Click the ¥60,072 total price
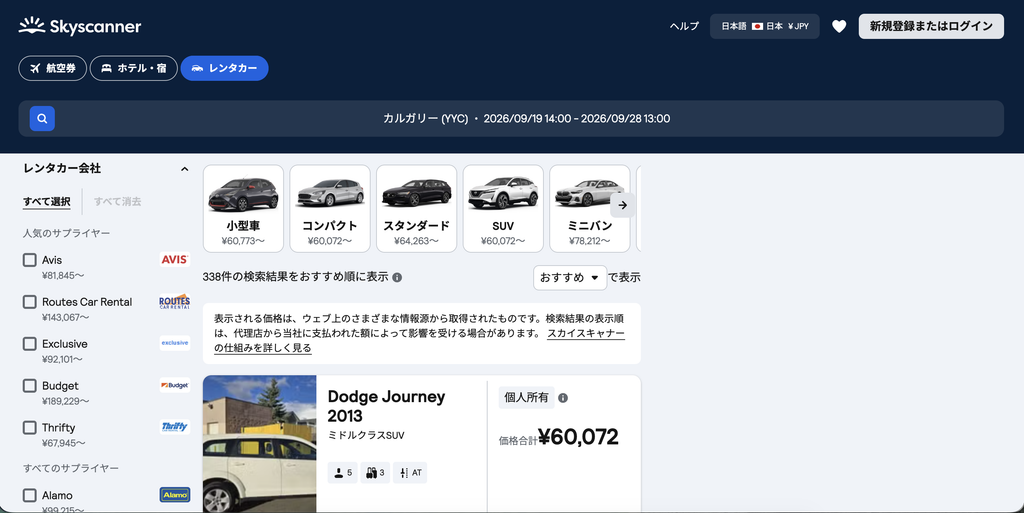Image resolution: width=1024 pixels, height=513 pixels. 578,437
